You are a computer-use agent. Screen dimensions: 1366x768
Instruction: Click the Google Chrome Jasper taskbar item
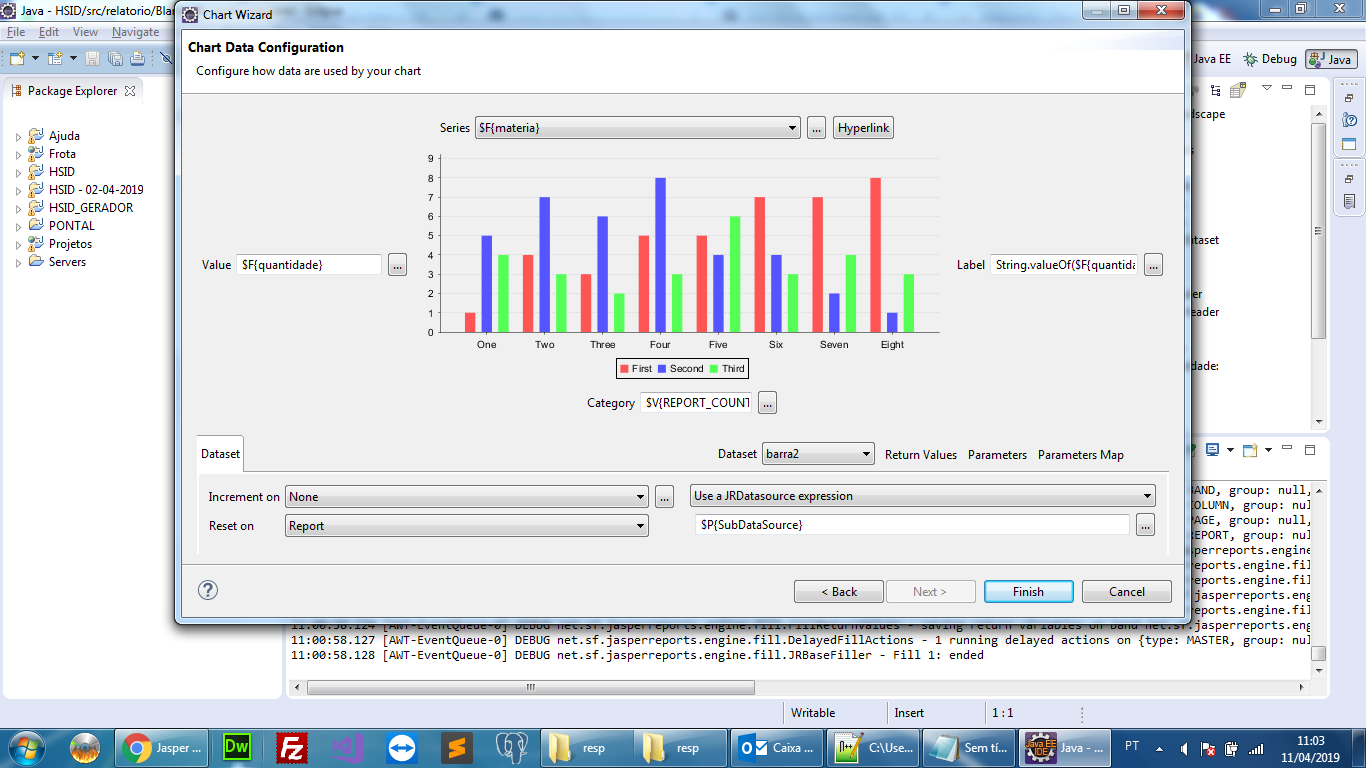tap(163, 747)
